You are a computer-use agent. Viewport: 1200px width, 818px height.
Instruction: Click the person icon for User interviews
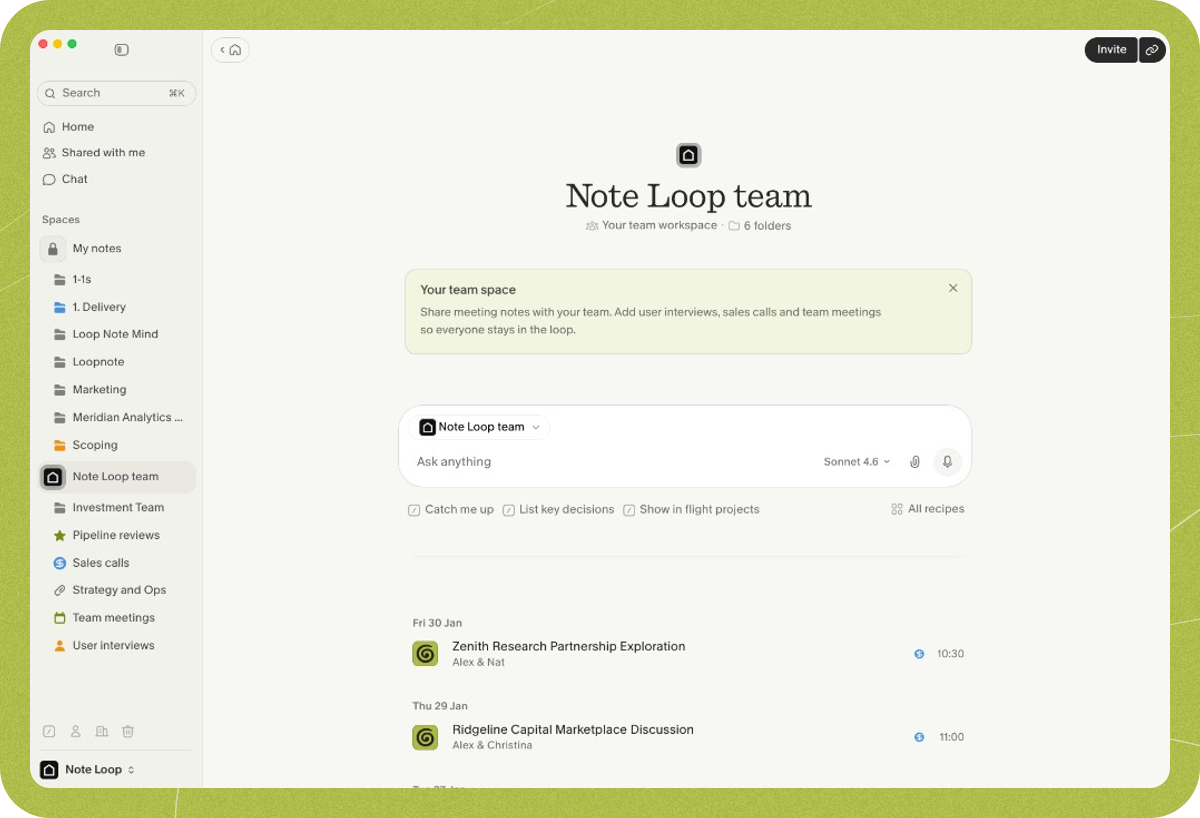point(60,645)
